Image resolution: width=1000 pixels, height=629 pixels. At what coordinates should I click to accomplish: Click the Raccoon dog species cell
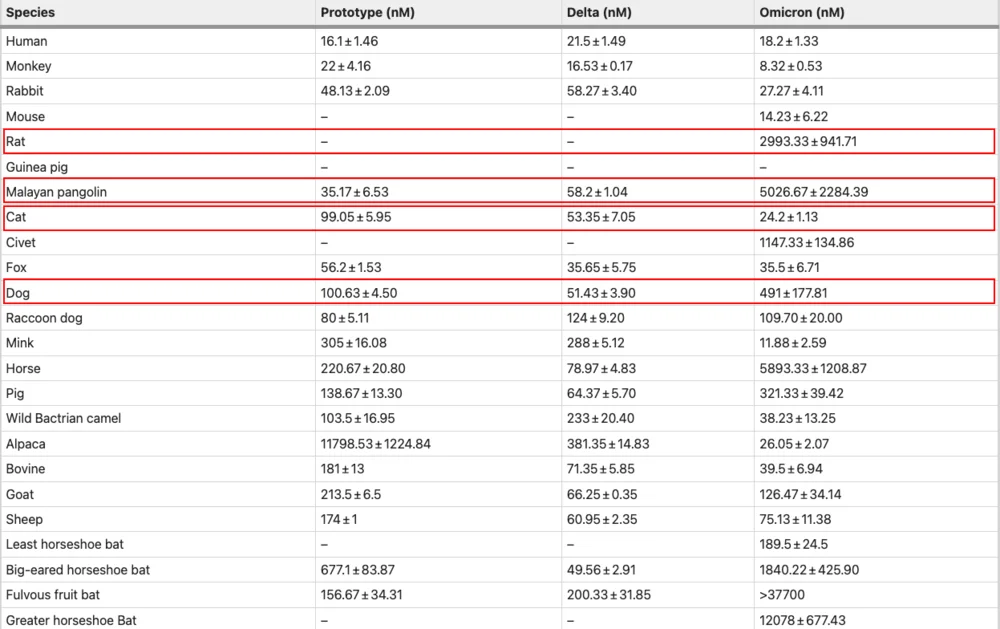click(x=44, y=318)
